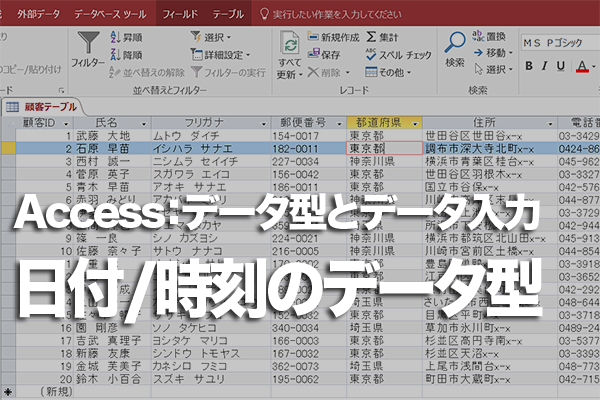Open その他 more options dropdown
600x400 pixels.
pyautogui.click(x=388, y=72)
